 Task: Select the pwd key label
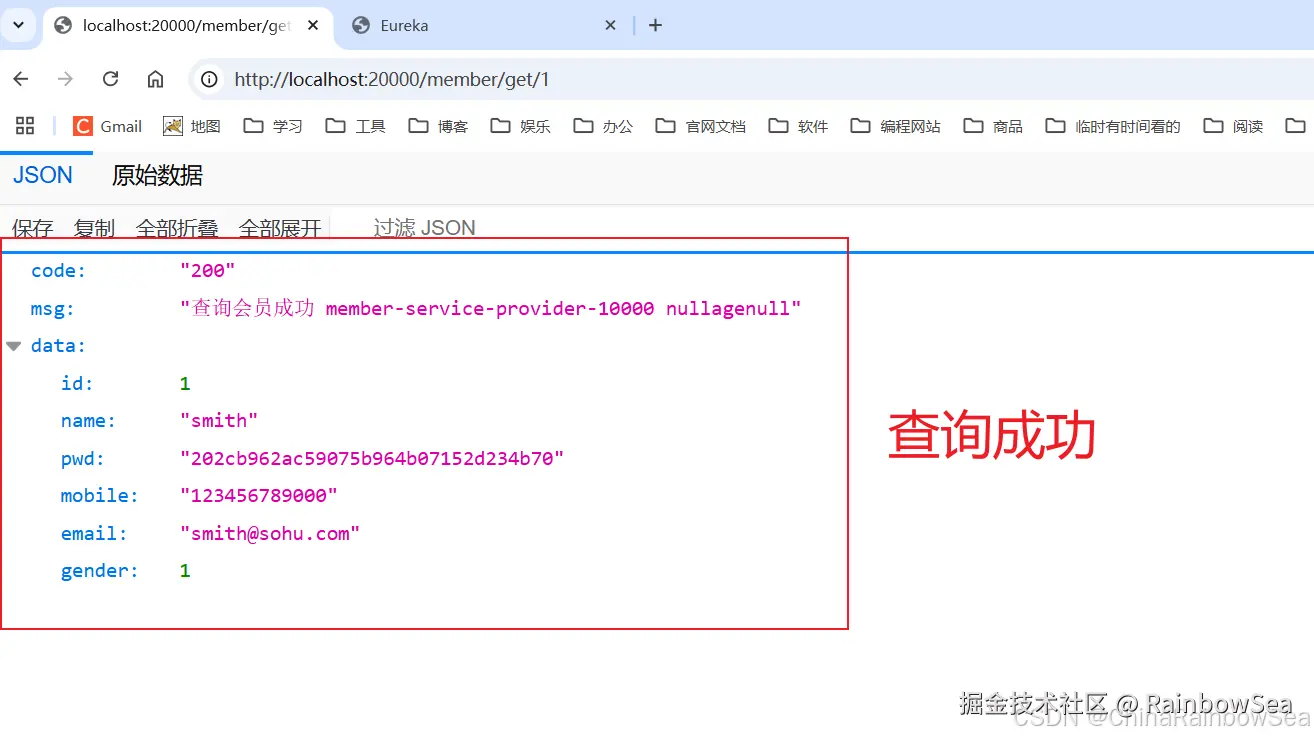pos(83,459)
